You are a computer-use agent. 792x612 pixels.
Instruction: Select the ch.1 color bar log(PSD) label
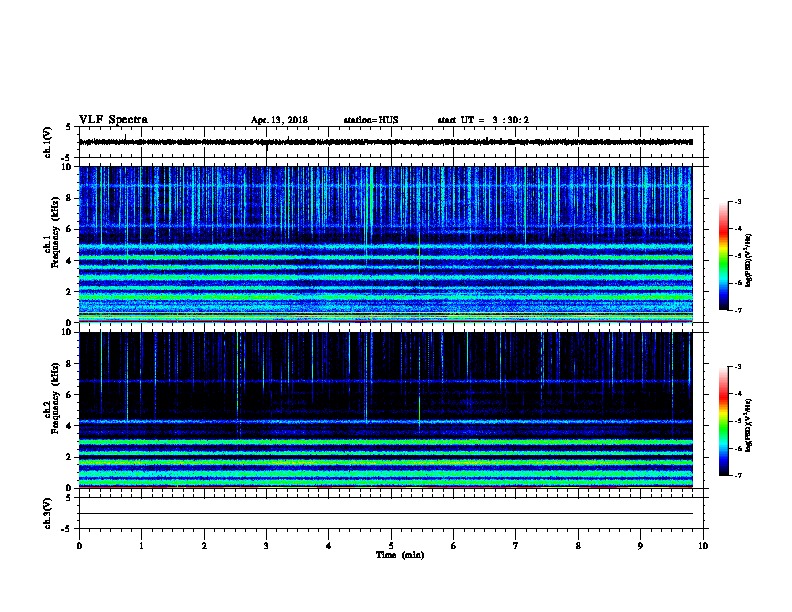coord(749,261)
